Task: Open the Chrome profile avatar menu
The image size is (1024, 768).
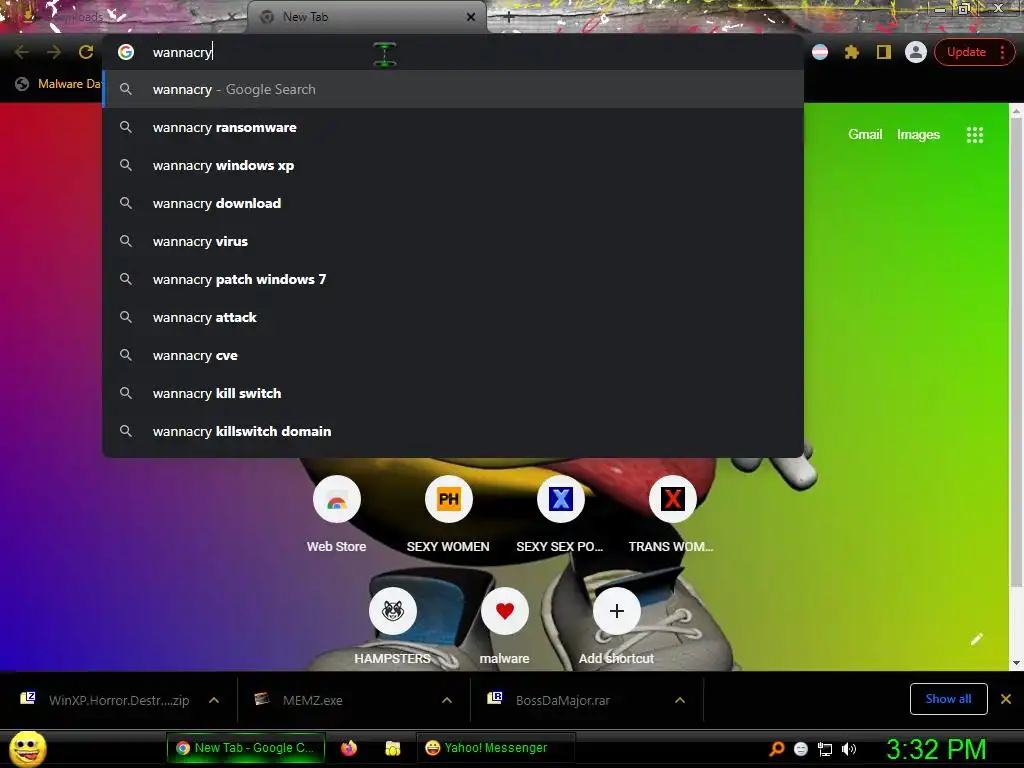Action: [x=916, y=52]
